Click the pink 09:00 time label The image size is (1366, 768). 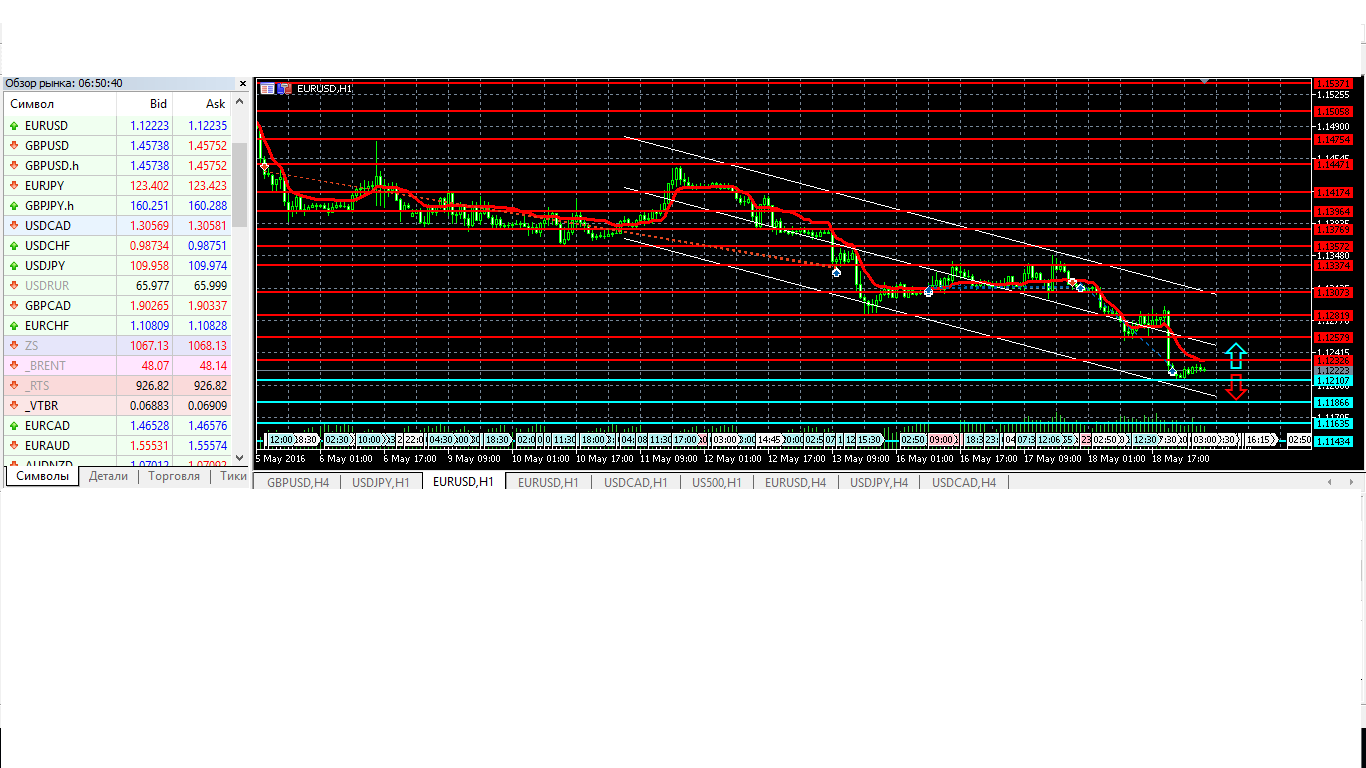coord(941,439)
